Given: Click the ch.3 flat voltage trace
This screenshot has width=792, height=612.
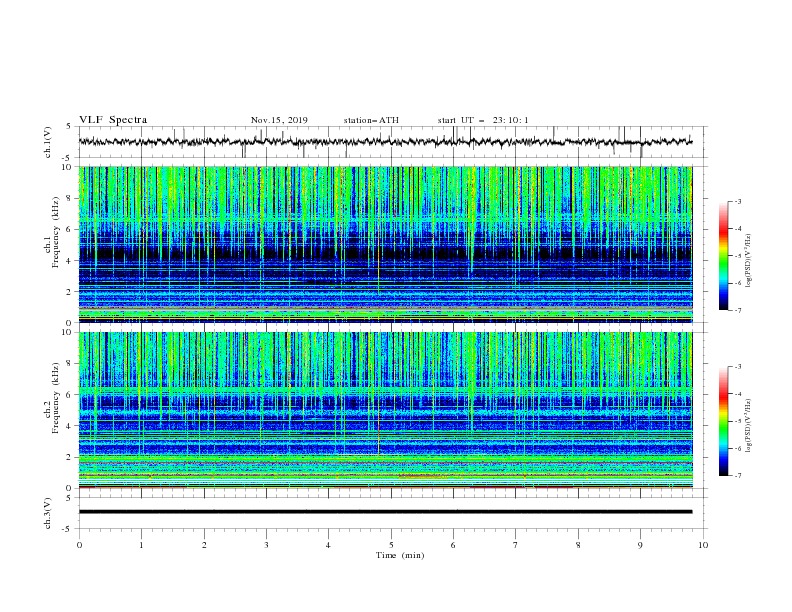Looking at the screenshot, I should [x=385, y=512].
